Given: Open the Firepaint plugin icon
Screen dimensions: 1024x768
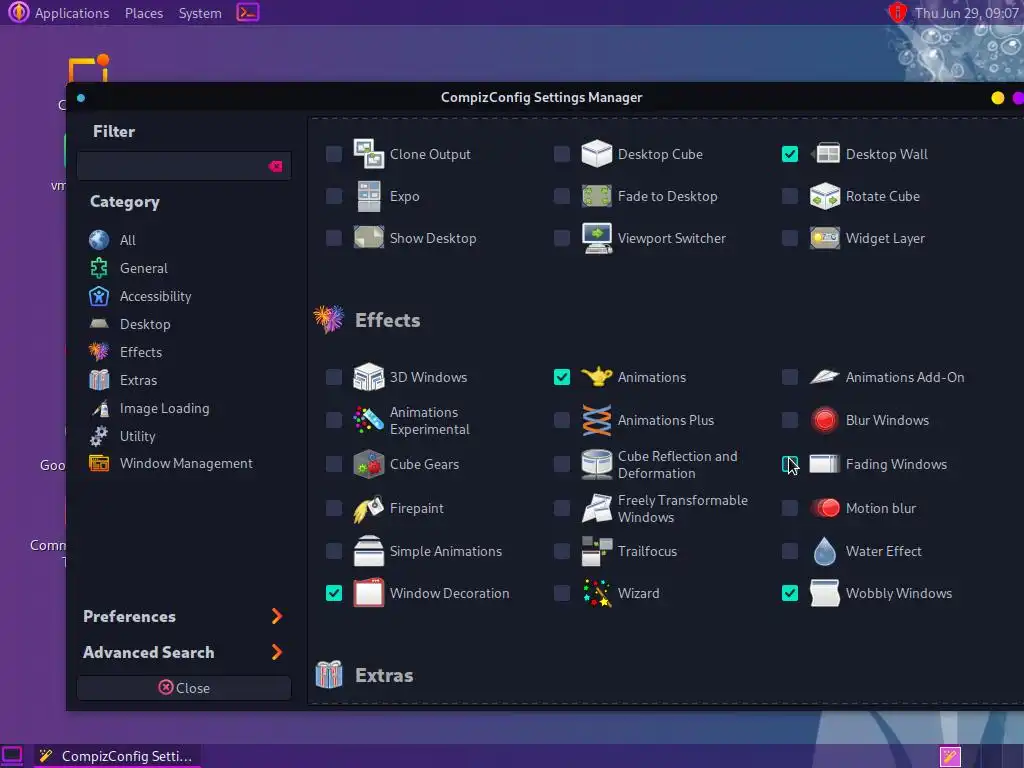Looking at the screenshot, I should pos(368,508).
